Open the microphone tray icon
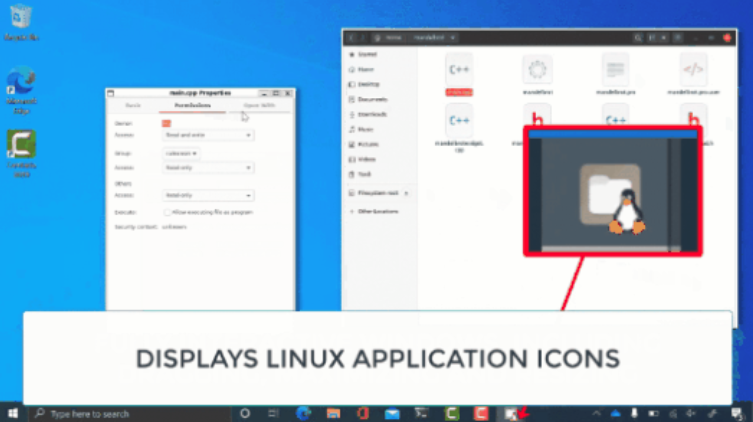This screenshot has width=753, height=422. coord(634,413)
